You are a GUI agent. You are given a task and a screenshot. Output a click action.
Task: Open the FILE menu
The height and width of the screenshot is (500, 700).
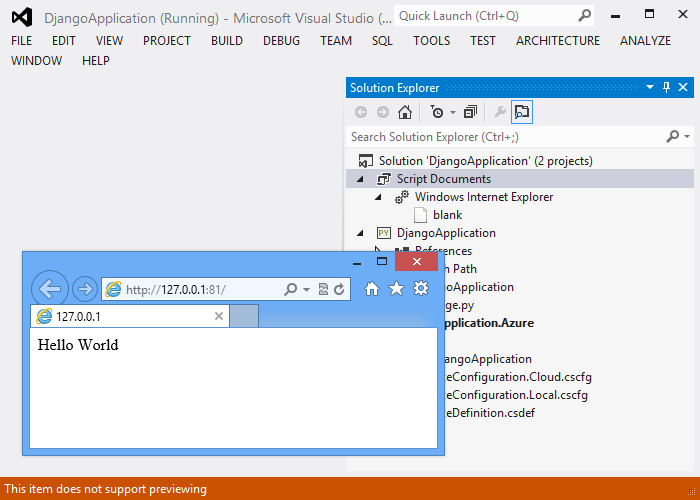point(21,41)
